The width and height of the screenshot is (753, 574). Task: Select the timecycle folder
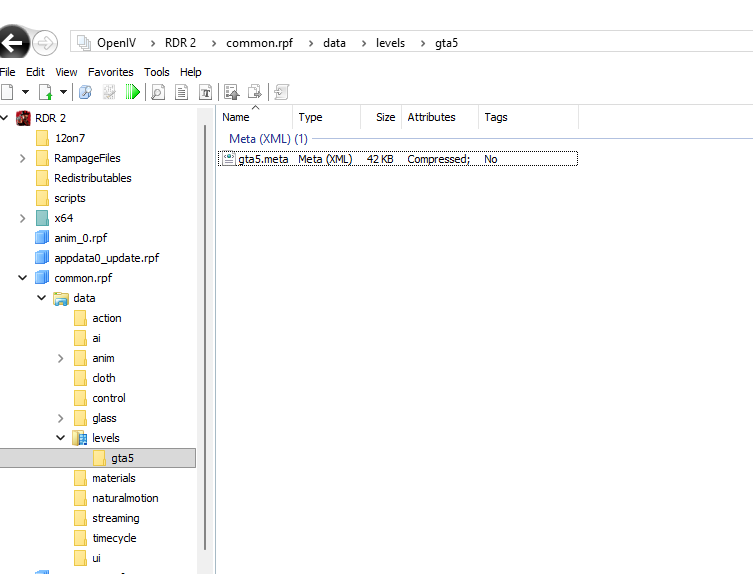point(114,538)
